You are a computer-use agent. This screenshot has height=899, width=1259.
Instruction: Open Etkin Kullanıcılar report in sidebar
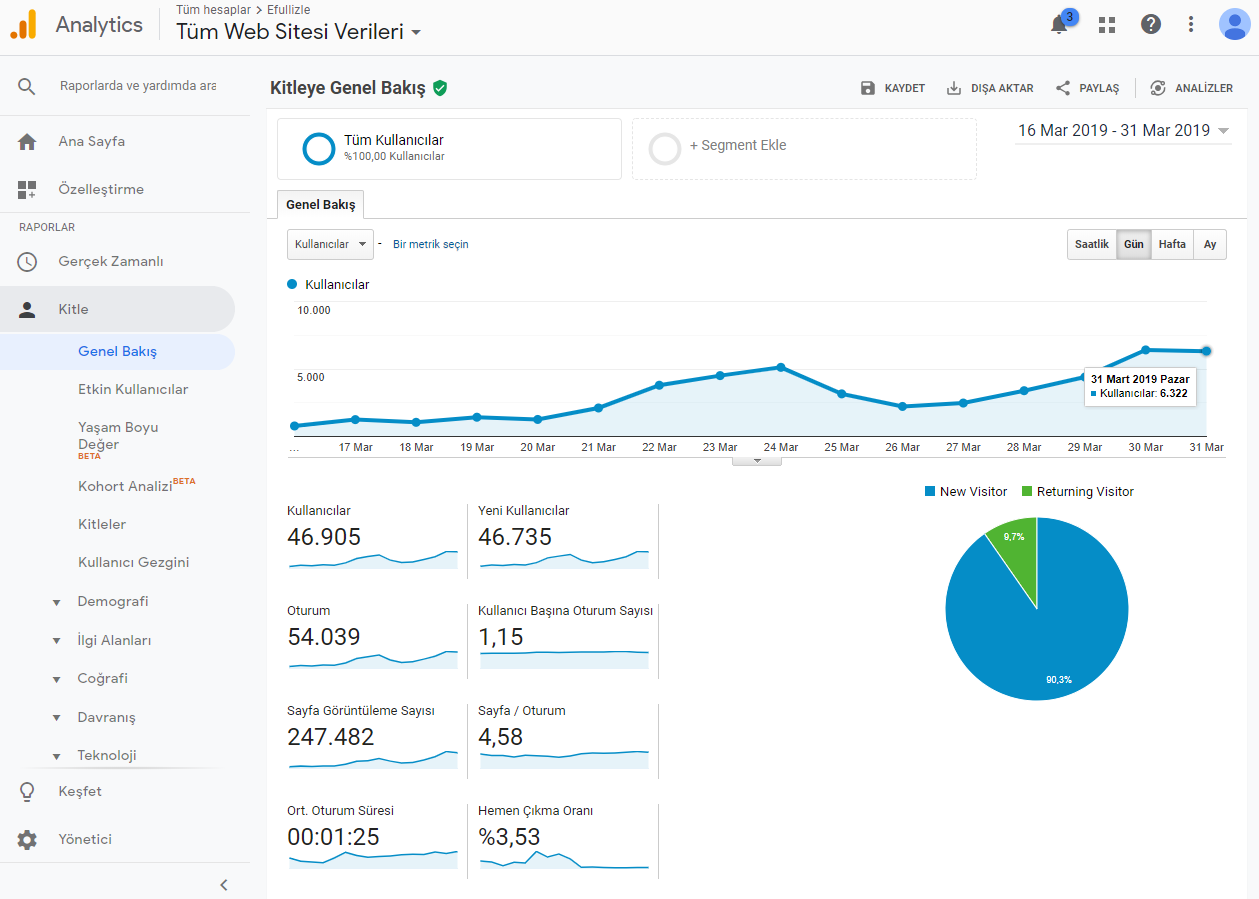coord(133,389)
